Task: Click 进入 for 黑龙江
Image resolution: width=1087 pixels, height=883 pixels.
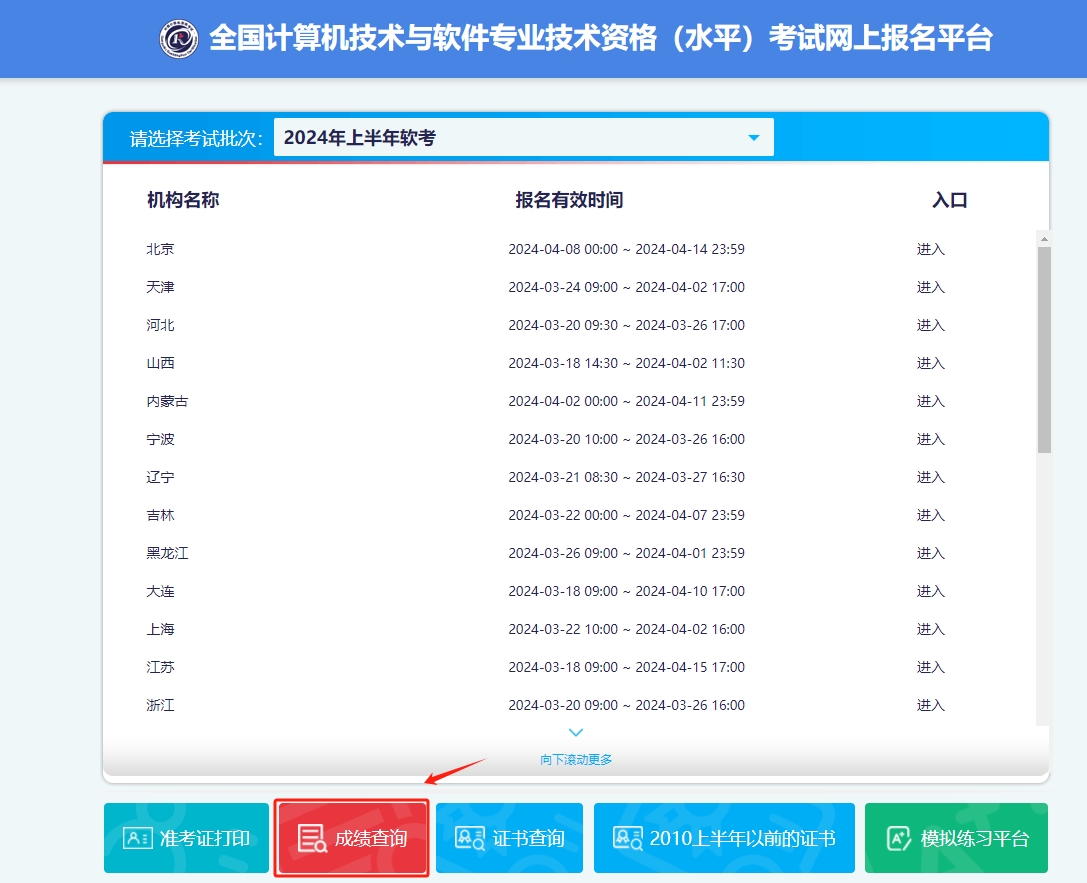Action: pyautogui.click(x=930, y=554)
